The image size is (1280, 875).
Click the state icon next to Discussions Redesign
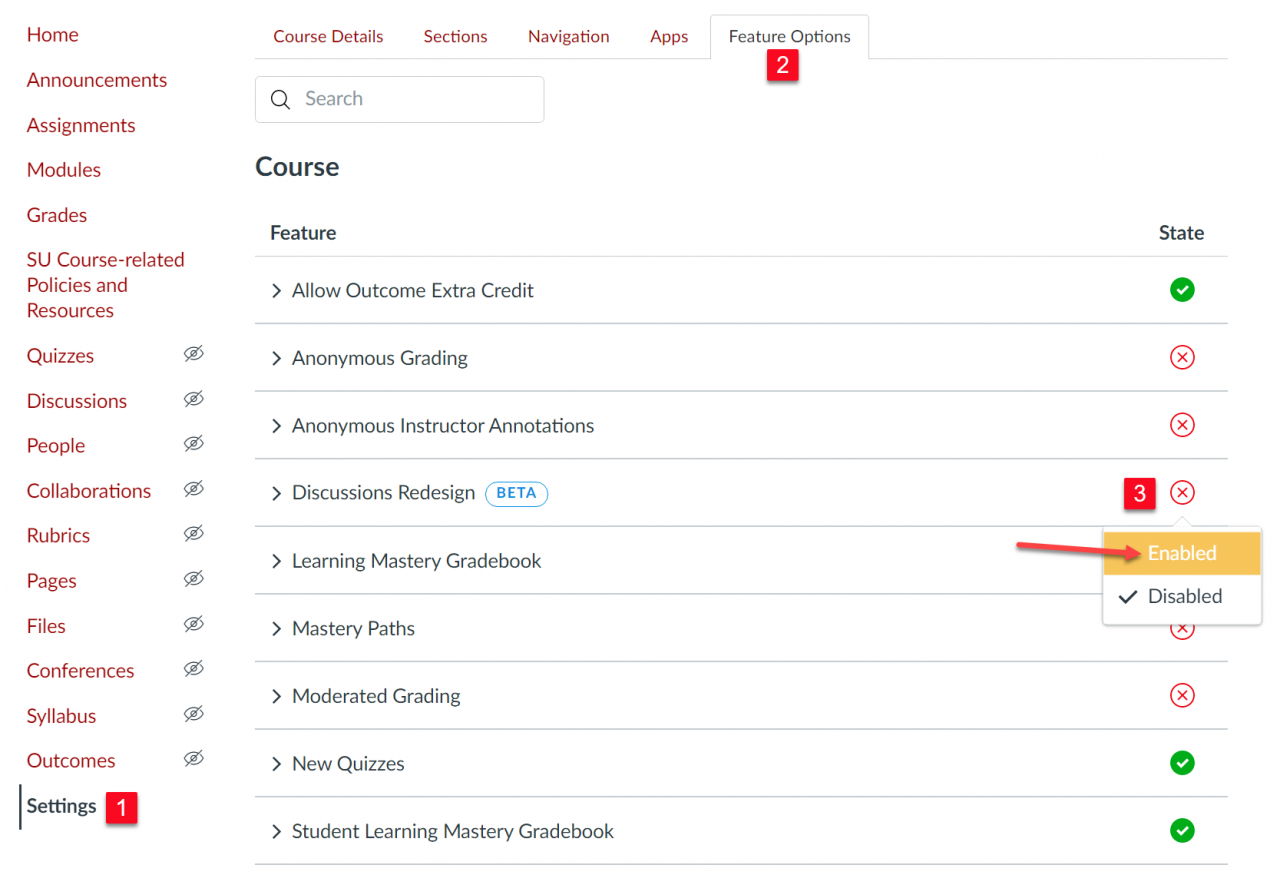[1182, 493]
